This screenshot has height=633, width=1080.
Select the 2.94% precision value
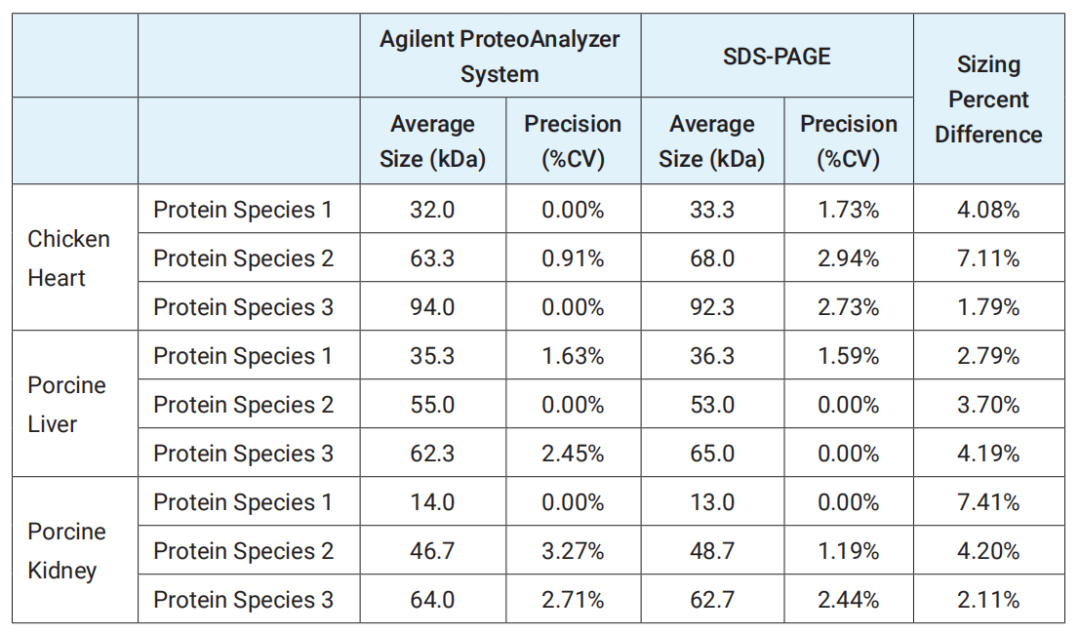[x=848, y=258]
